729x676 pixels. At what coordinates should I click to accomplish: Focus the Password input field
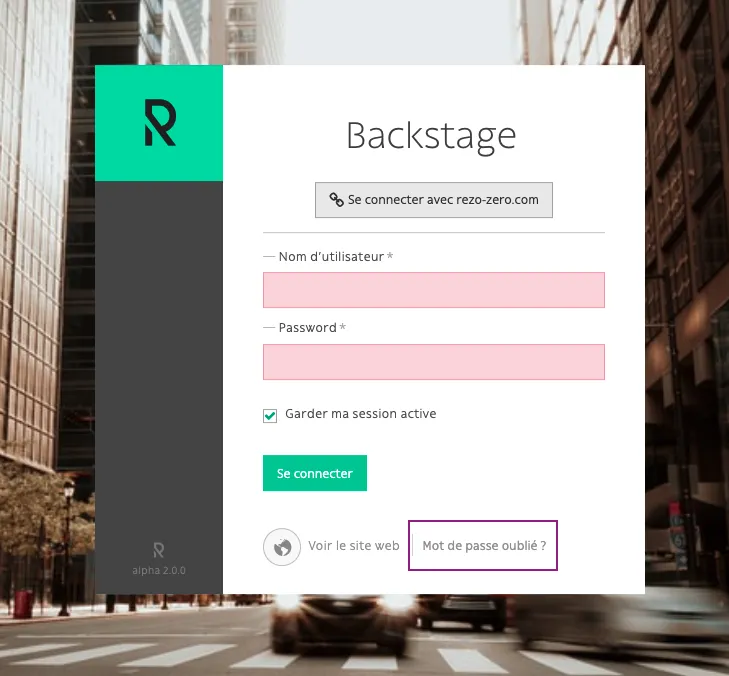point(433,362)
